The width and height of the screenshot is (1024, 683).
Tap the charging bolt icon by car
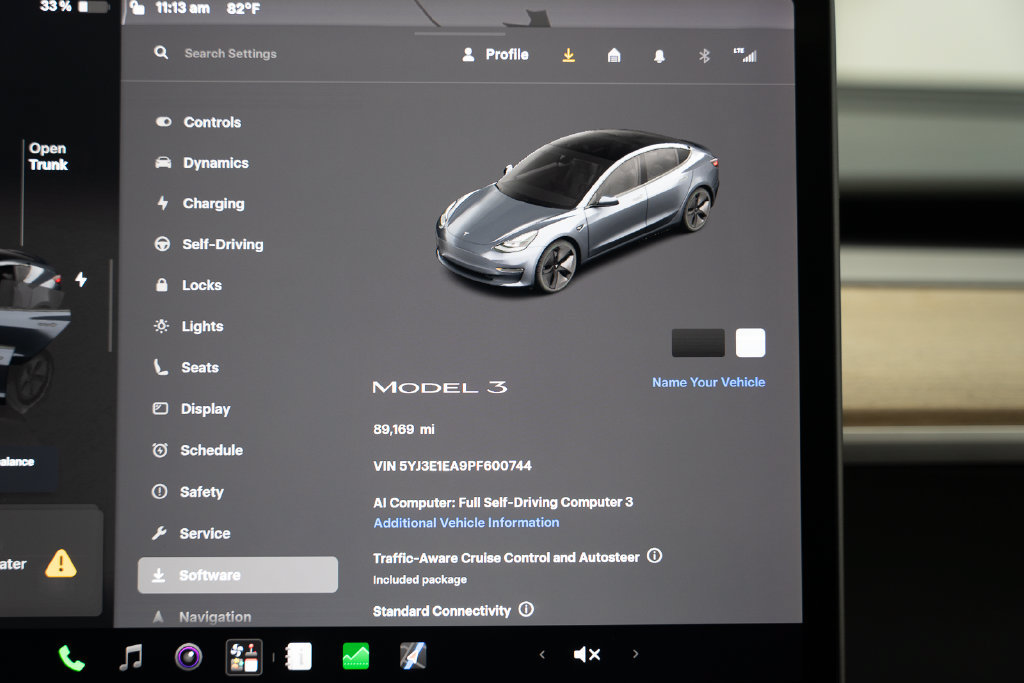pos(81,279)
